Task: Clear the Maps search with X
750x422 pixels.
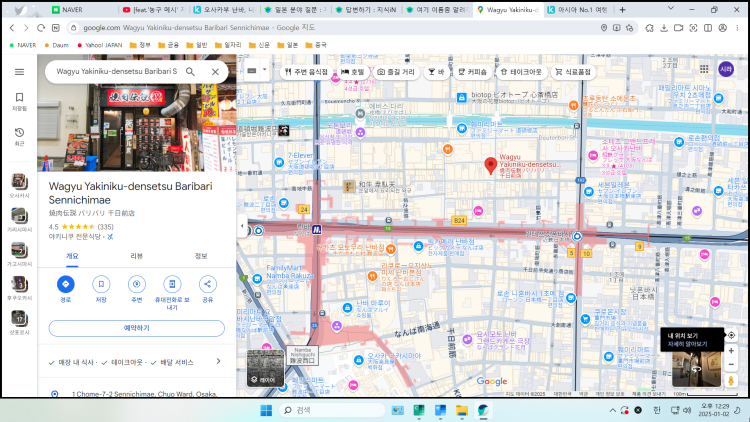Action: (215, 72)
